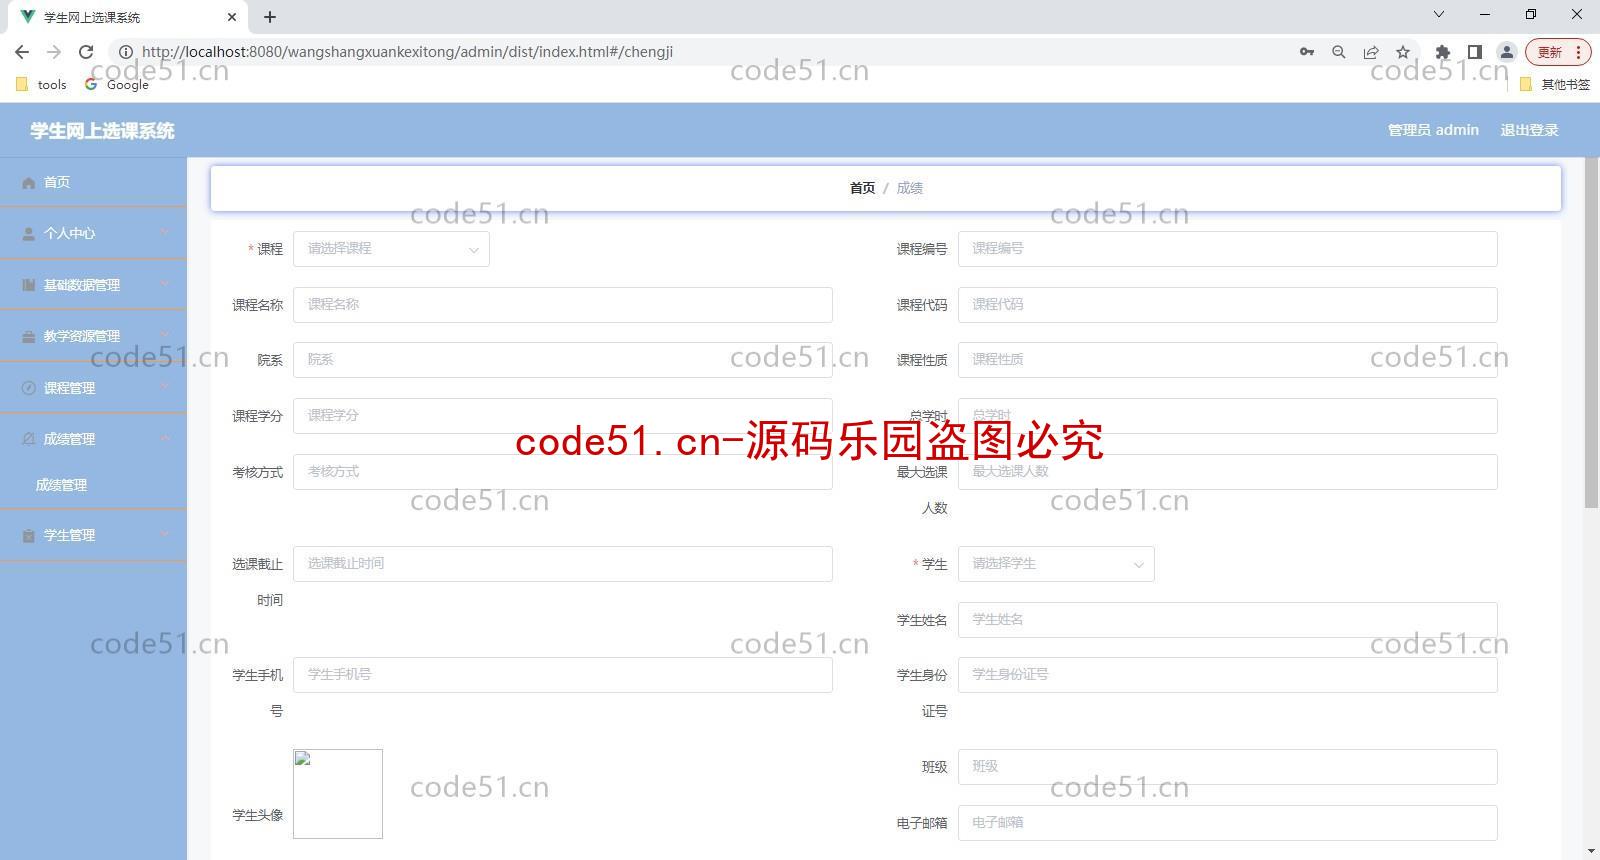Viewport: 1600px width, 860px height.
Task: Click the site info icon in address bar
Action: (126, 52)
